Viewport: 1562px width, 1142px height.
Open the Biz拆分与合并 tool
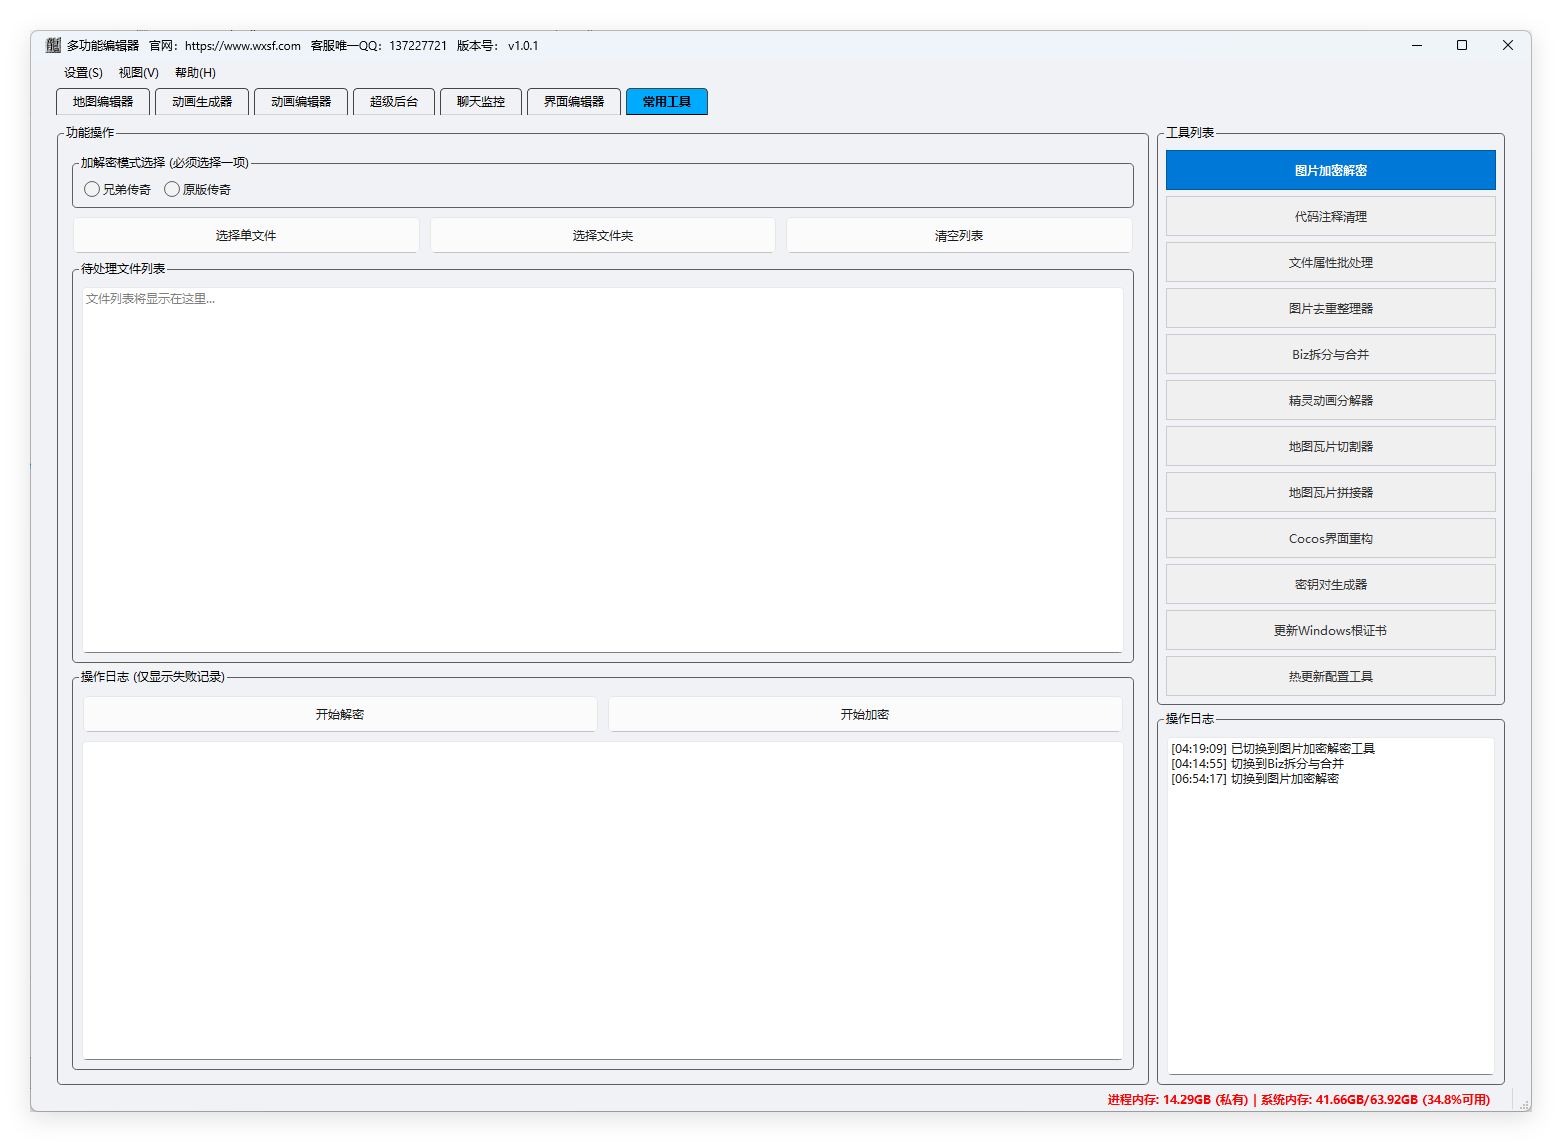click(1330, 355)
